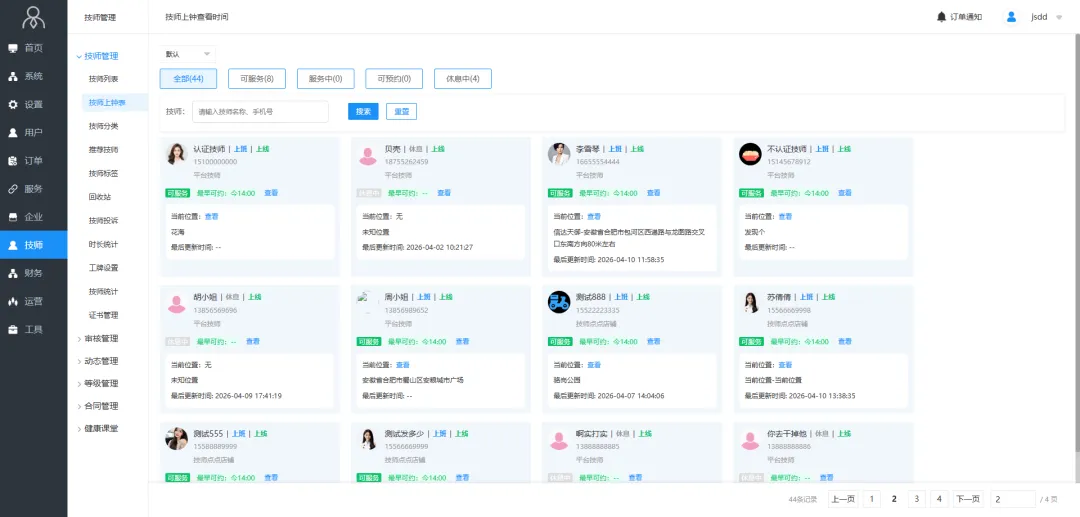The height and width of the screenshot is (517, 1080).
Task: Click the blue user avatar icon beside jsdd
Action: tap(1011, 17)
